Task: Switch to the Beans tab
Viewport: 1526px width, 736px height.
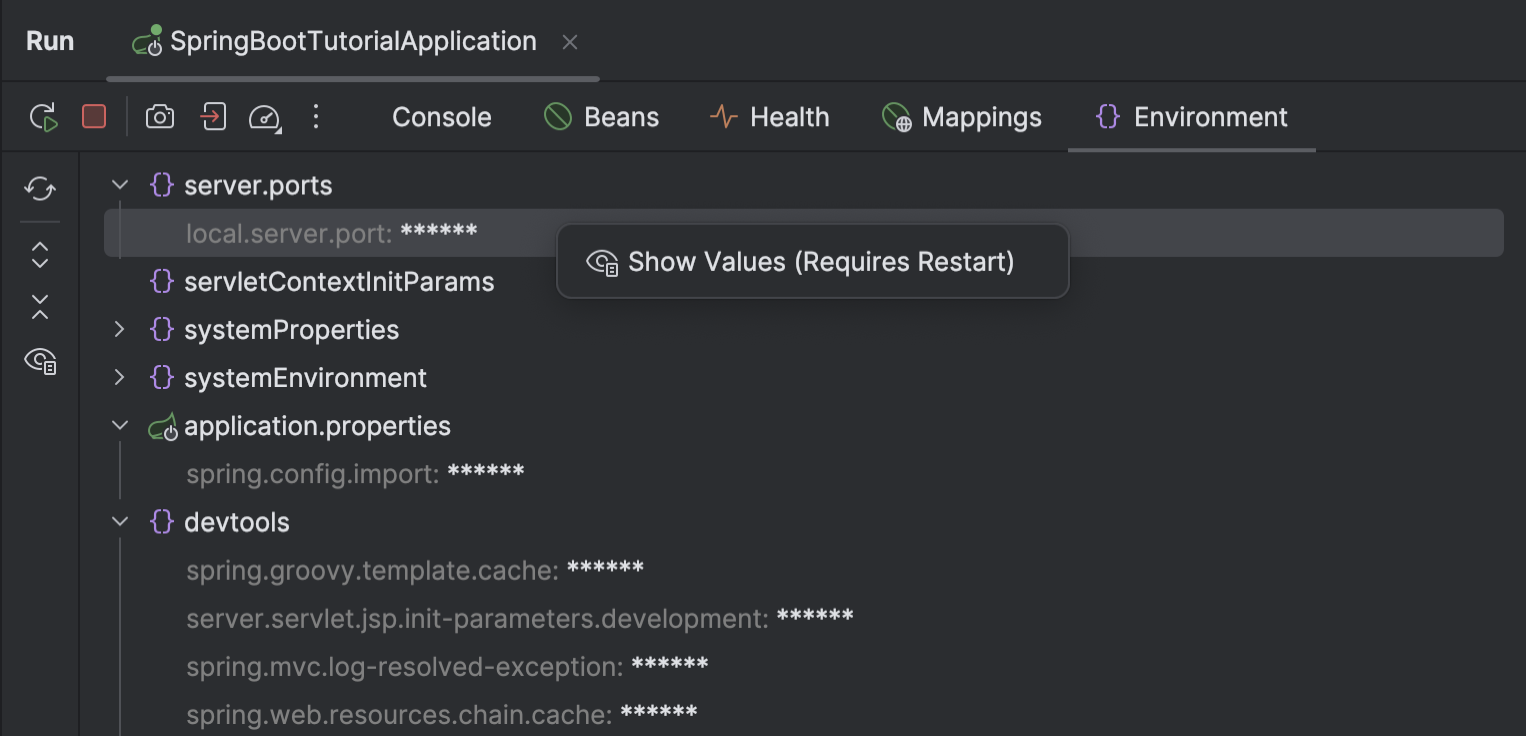Action: [601, 117]
